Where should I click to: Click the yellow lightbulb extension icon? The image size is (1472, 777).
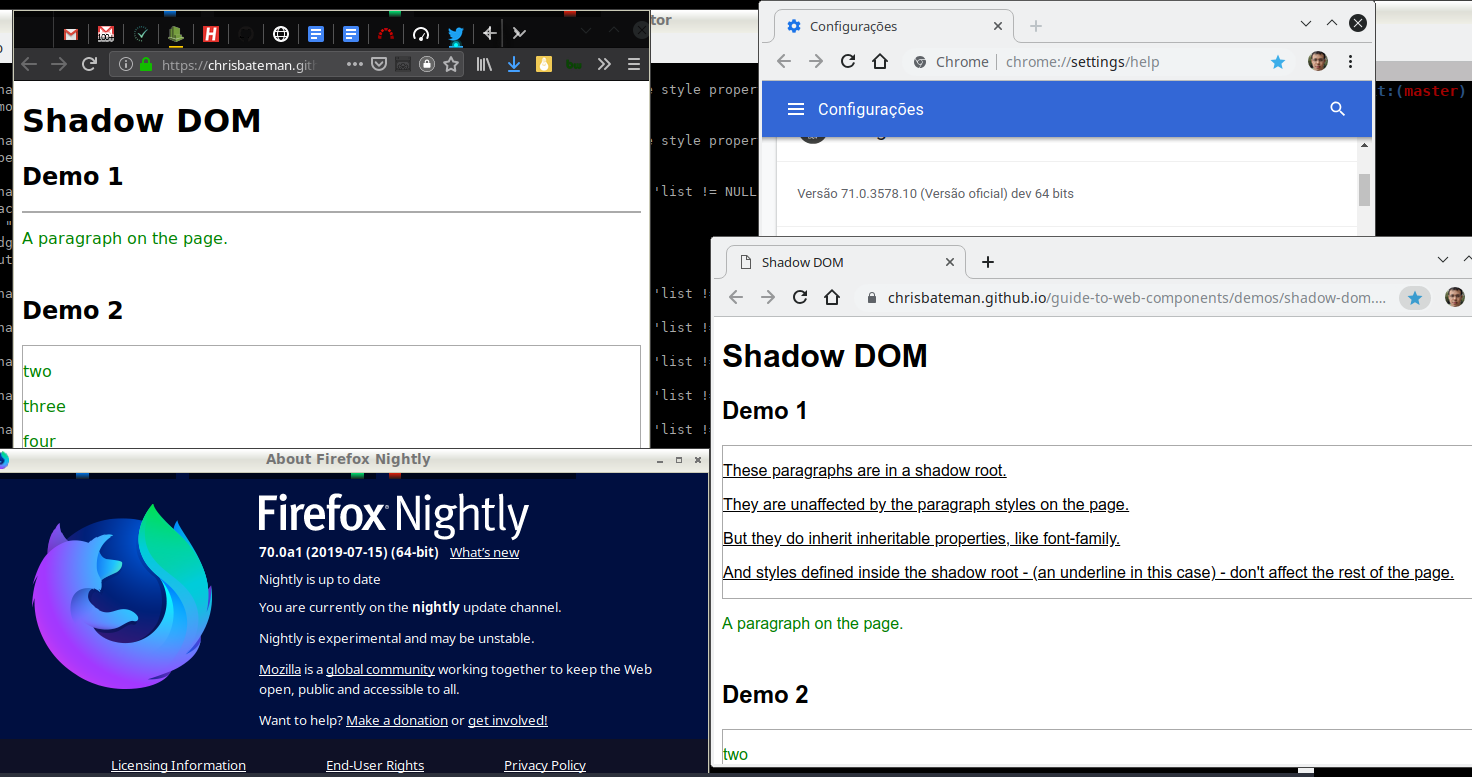tap(543, 63)
